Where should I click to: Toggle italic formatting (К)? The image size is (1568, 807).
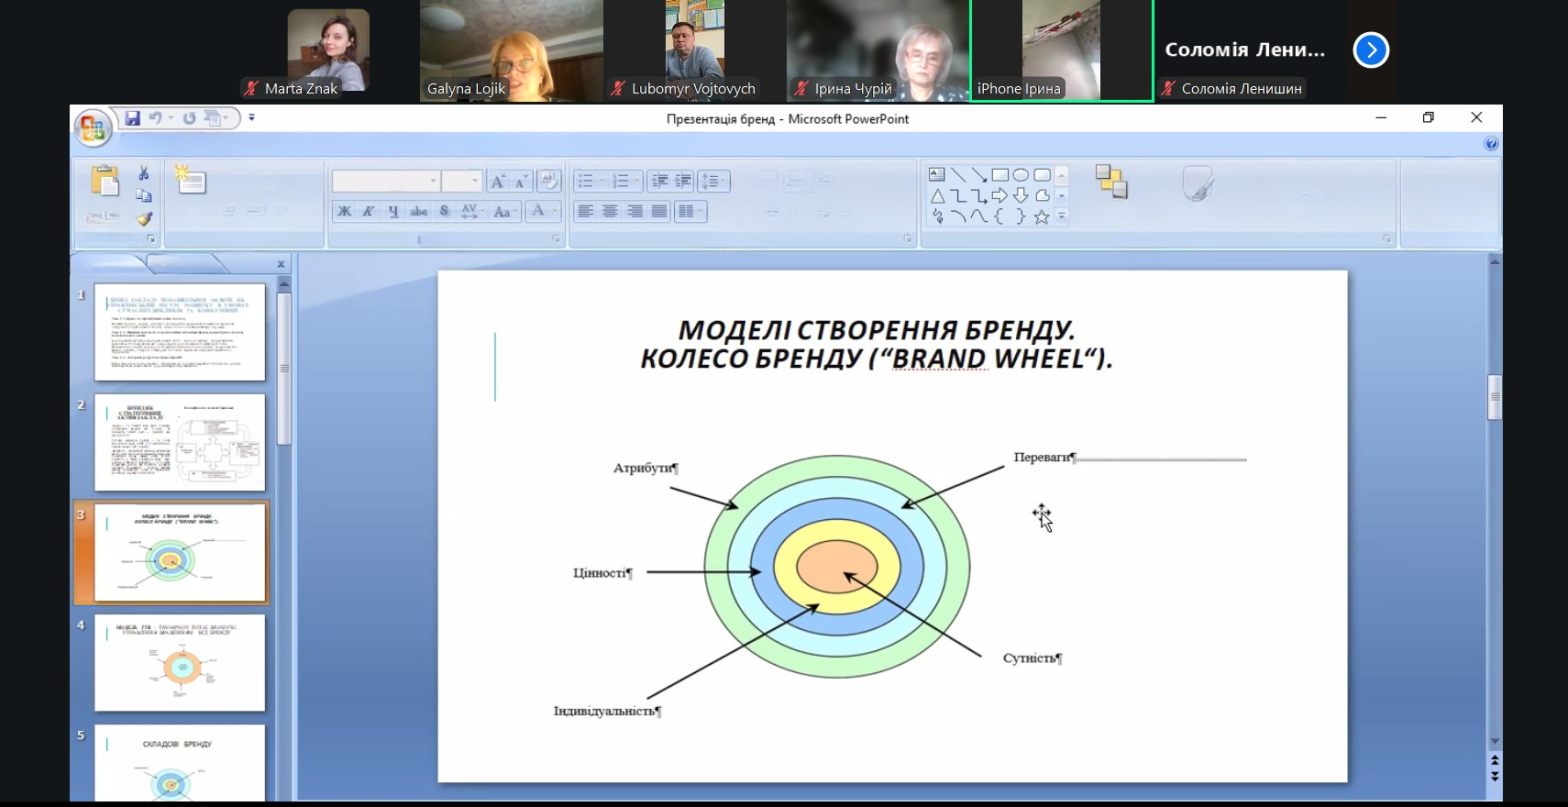(x=368, y=212)
